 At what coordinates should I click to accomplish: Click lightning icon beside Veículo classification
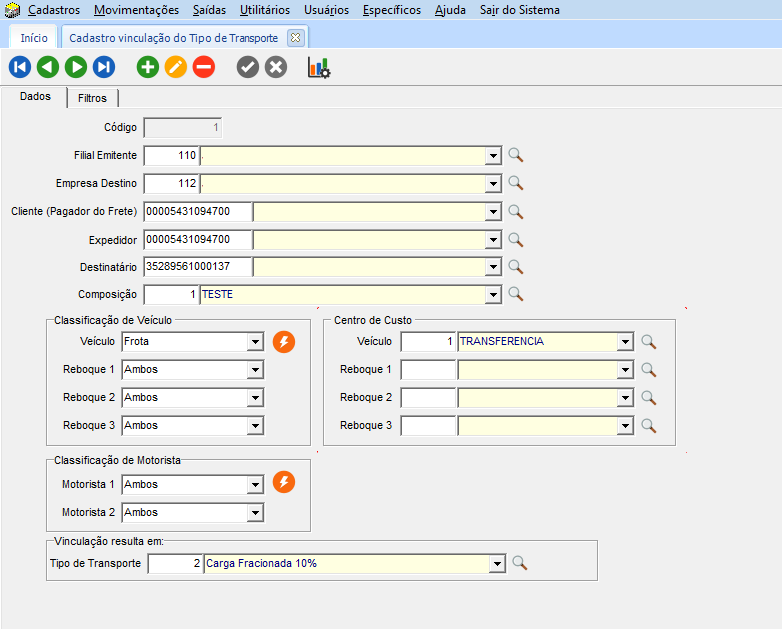pyautogui.click(x=284, y=342)
